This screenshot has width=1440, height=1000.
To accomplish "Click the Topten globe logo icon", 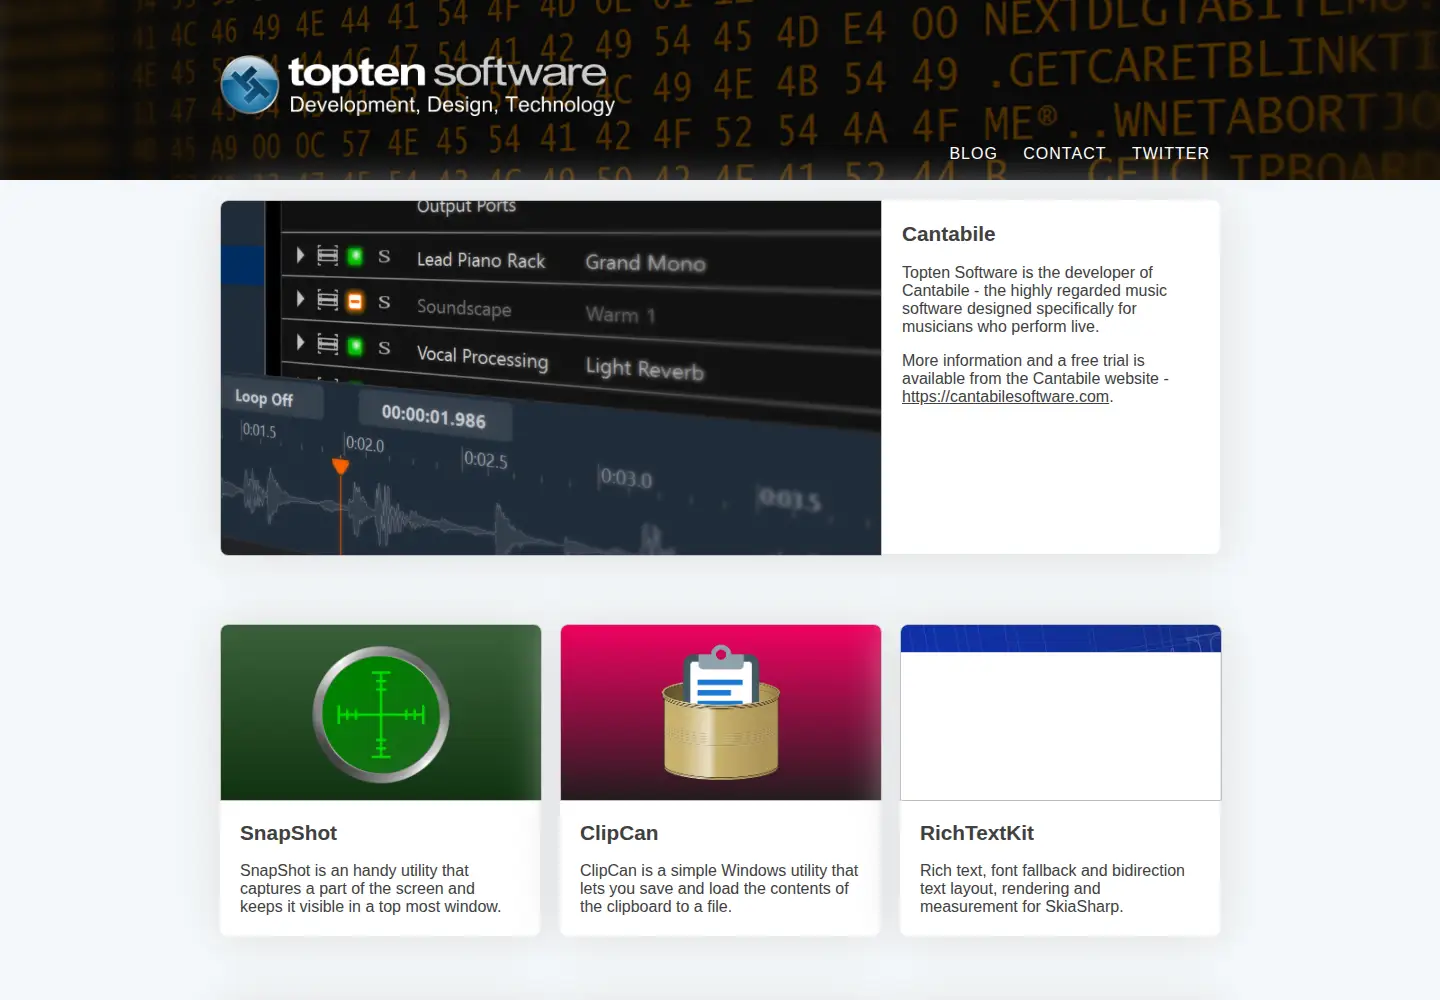I will click(x=250, y=84).
